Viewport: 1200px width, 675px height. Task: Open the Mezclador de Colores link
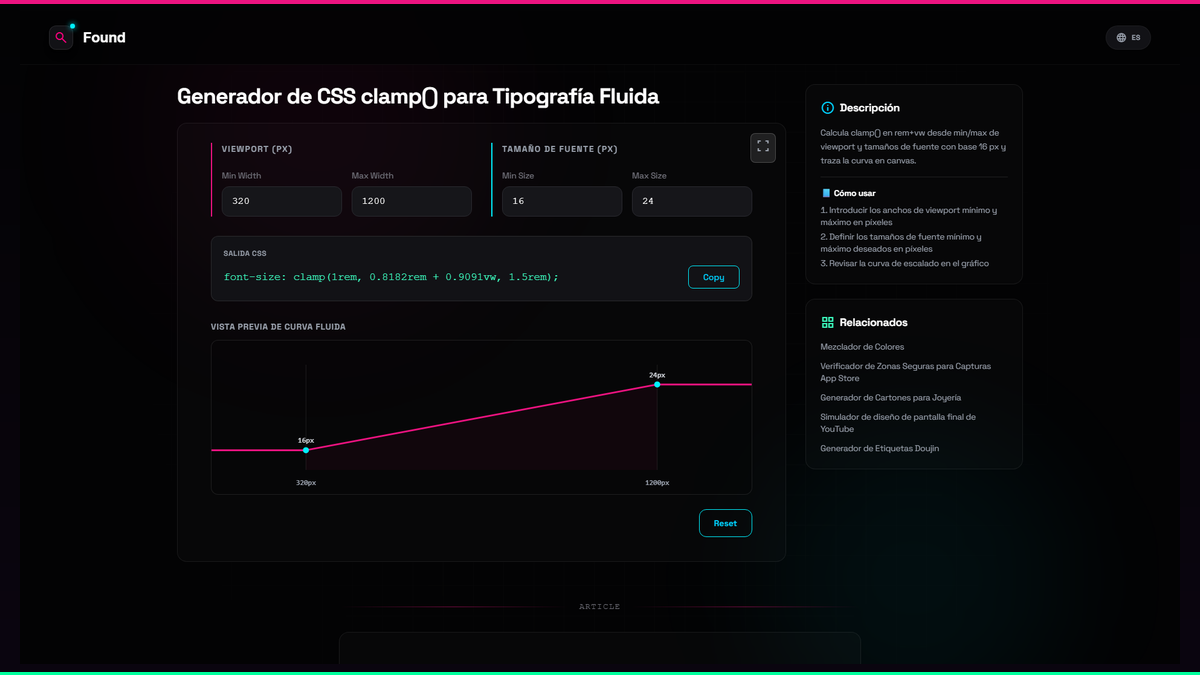(862, 347)
